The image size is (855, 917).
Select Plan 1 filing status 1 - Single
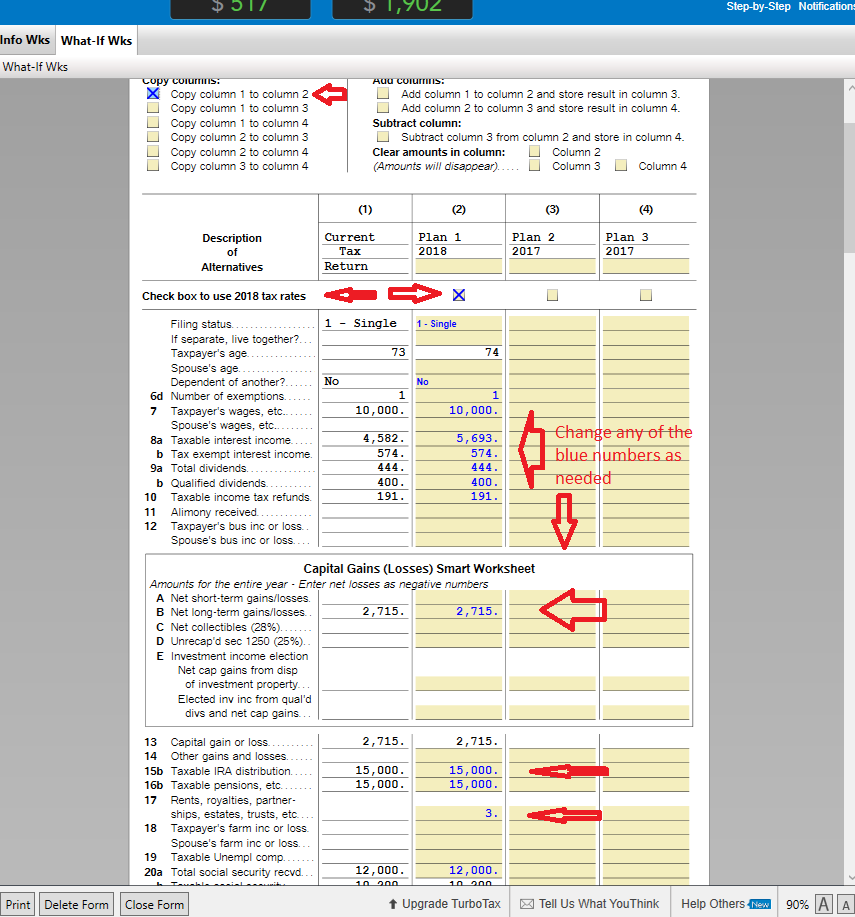coord(458,323)
